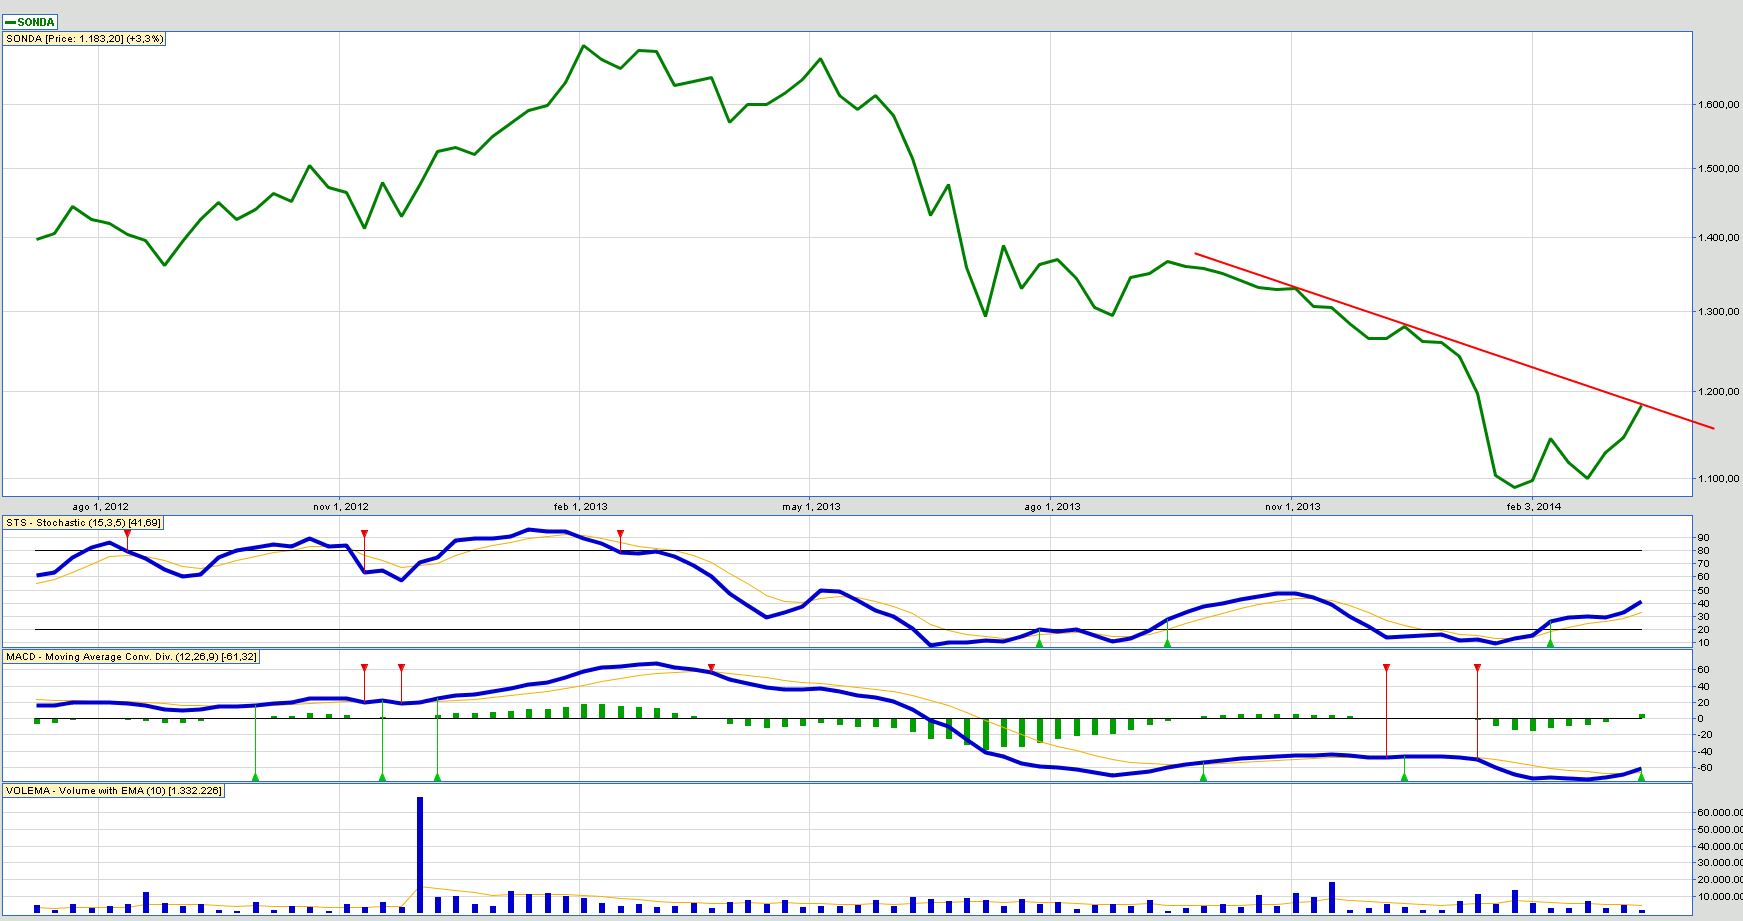This screenshot has width=1743, height=921.
Task: Click the MACD indicator panel title label
Action: (x=131, y=657)
